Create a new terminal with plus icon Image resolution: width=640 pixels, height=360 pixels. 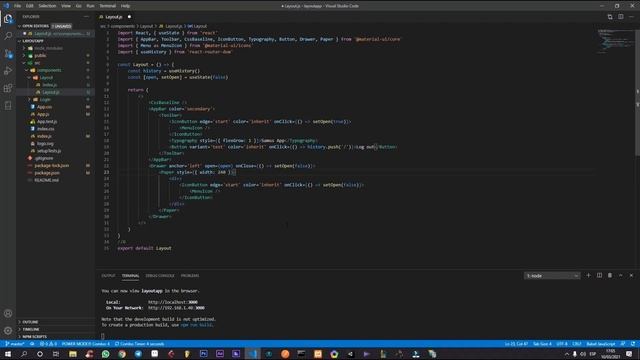point(588,276)
